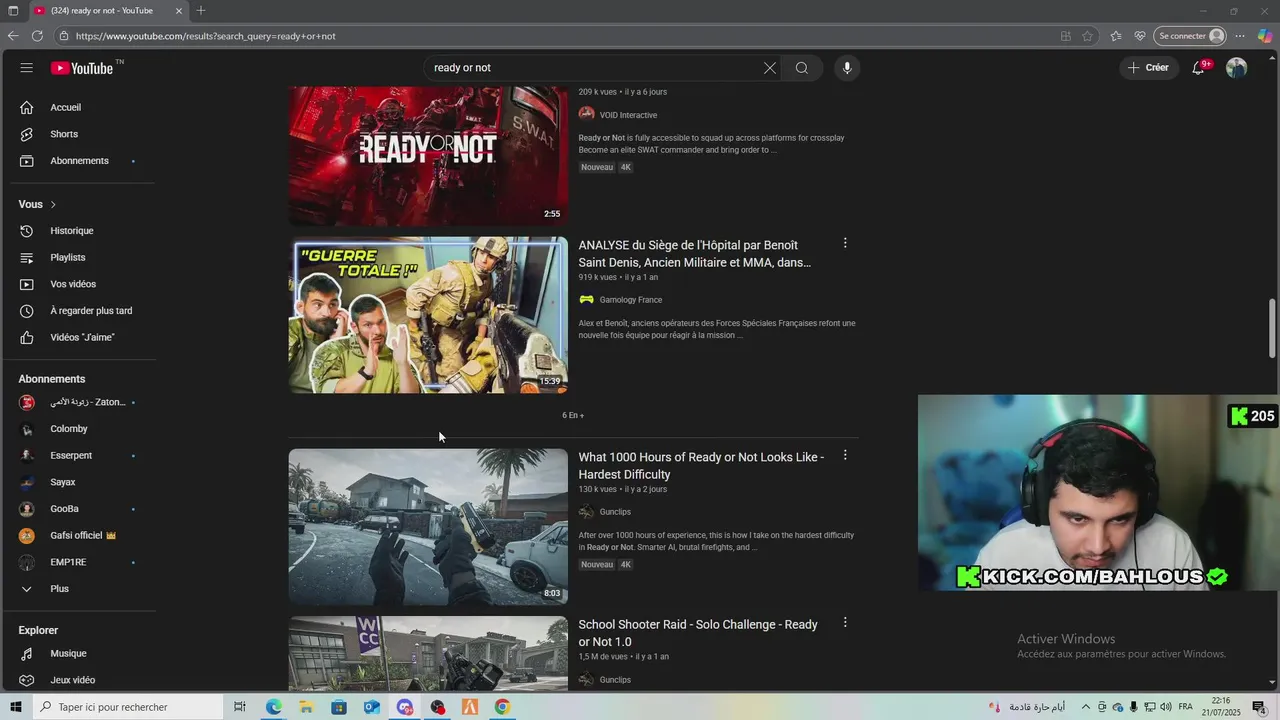The width and height of the screenshot is (1280, 720).
Task: Add page to favorites star
Action: point(1087,36)
